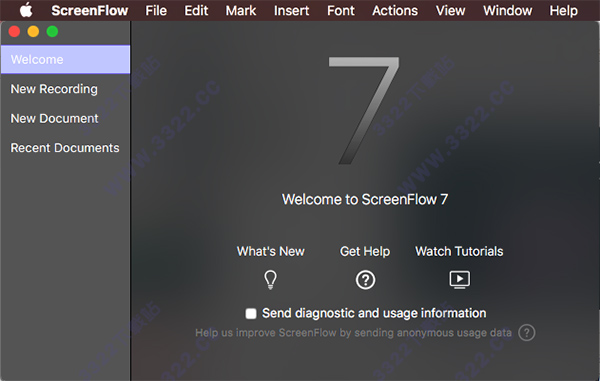Minimize the window with yellow button
Viewport: 600px width, 381px height.
point(33,31)
